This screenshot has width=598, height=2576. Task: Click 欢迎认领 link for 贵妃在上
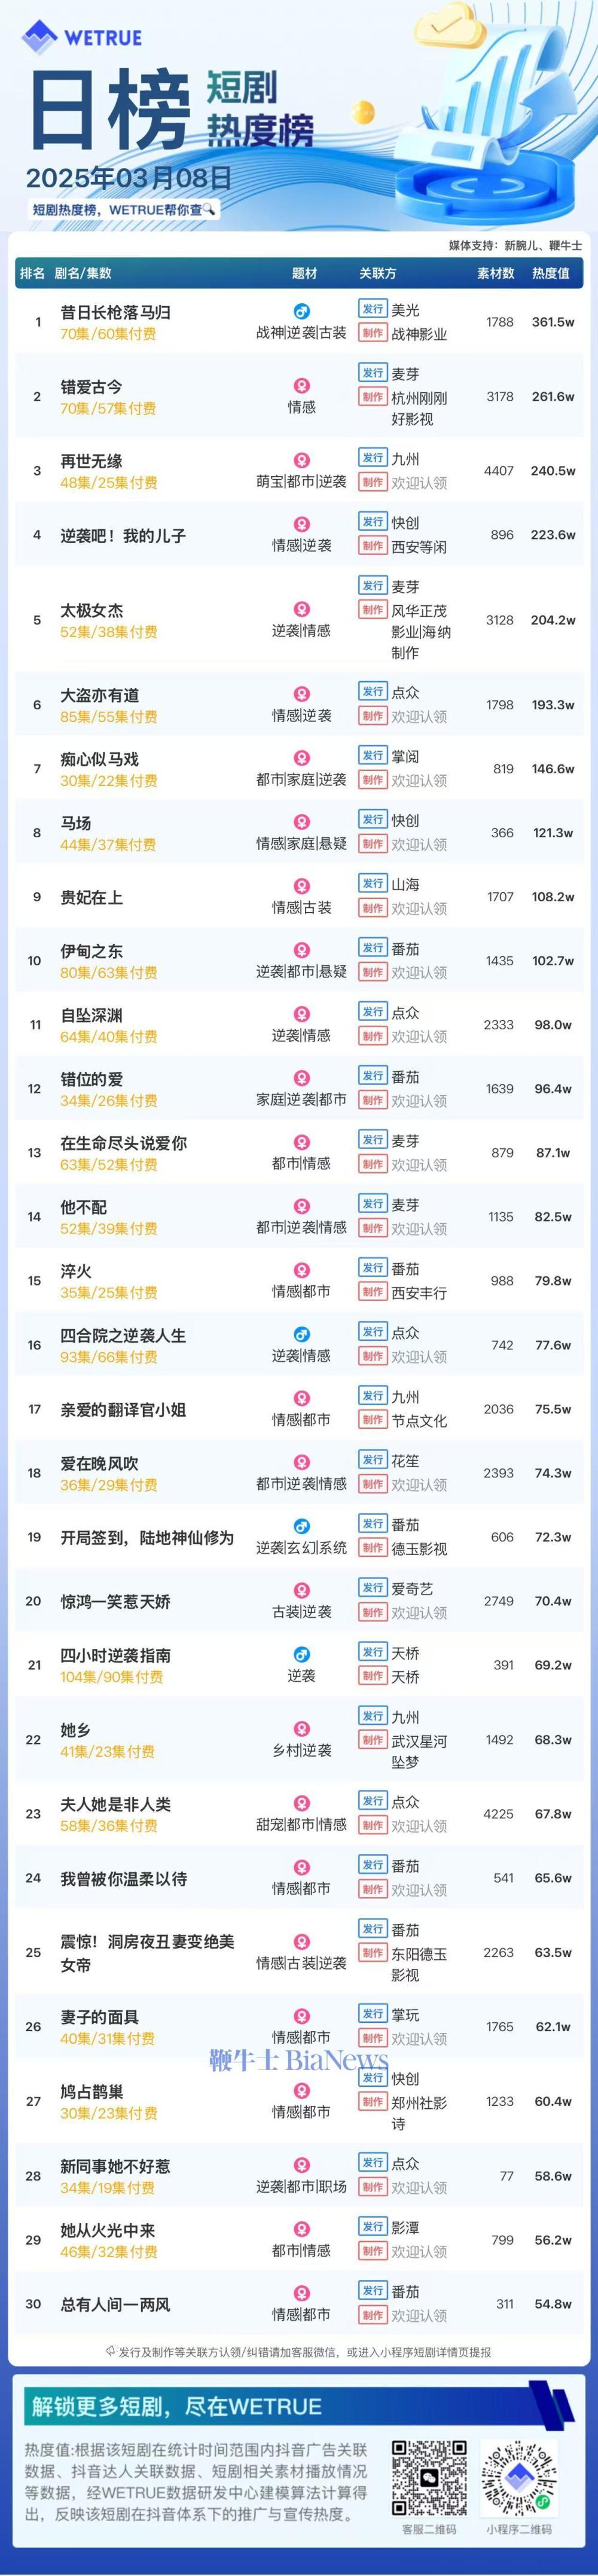click(419, 909)
